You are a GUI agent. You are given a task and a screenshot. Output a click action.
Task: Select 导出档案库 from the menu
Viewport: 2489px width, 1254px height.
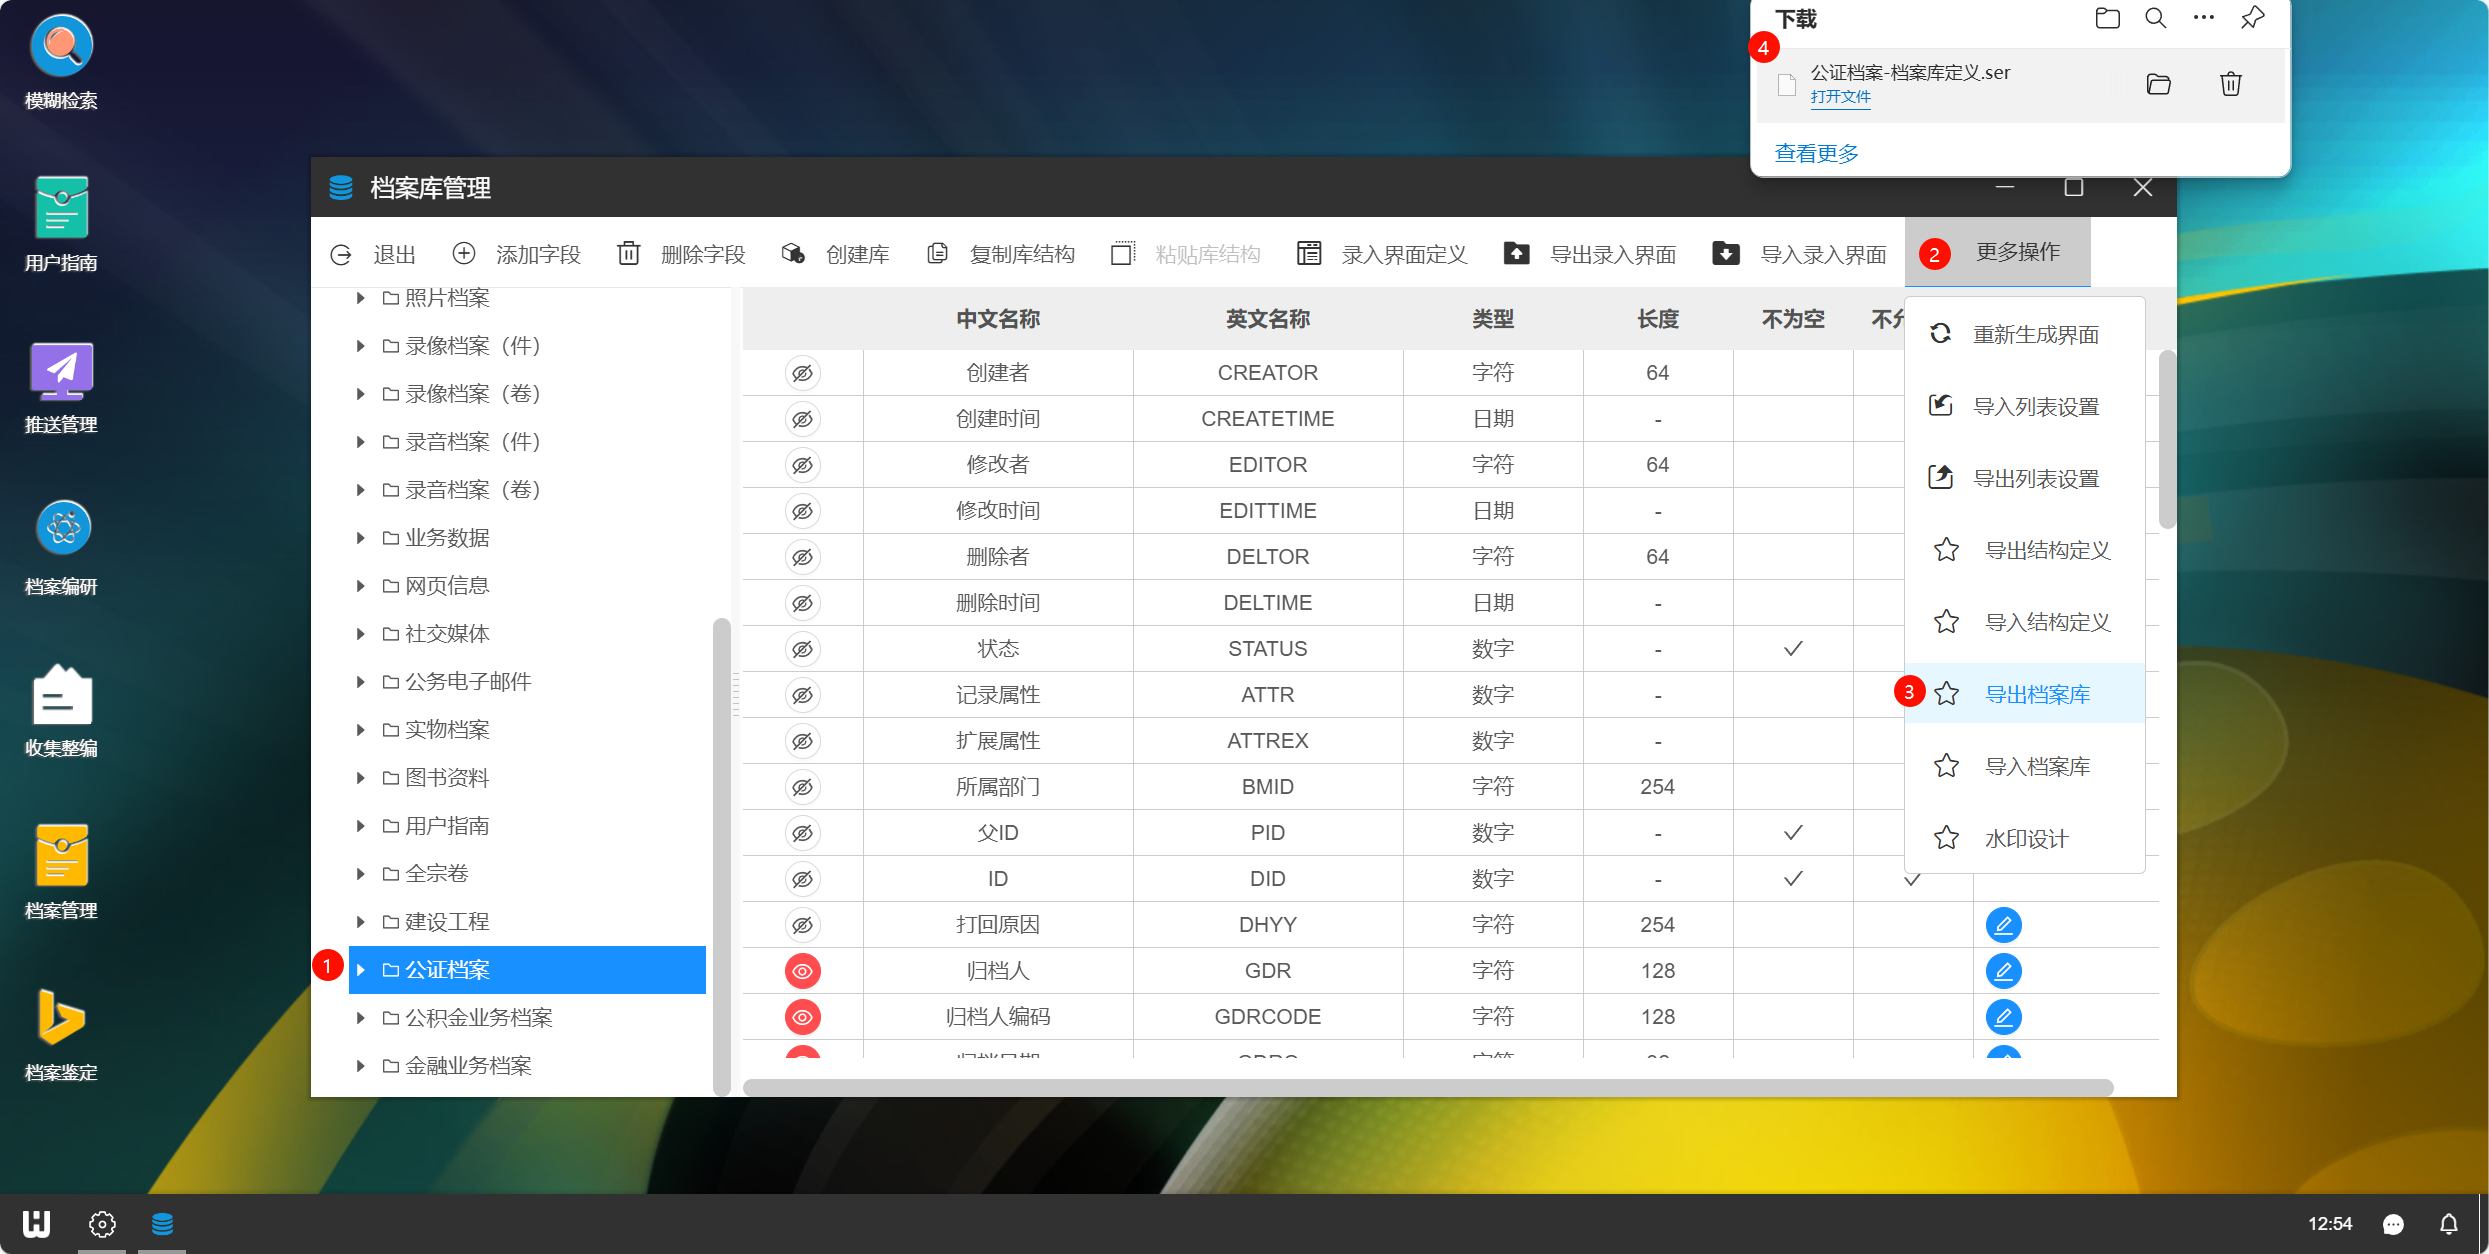(x=2036, y=694)
